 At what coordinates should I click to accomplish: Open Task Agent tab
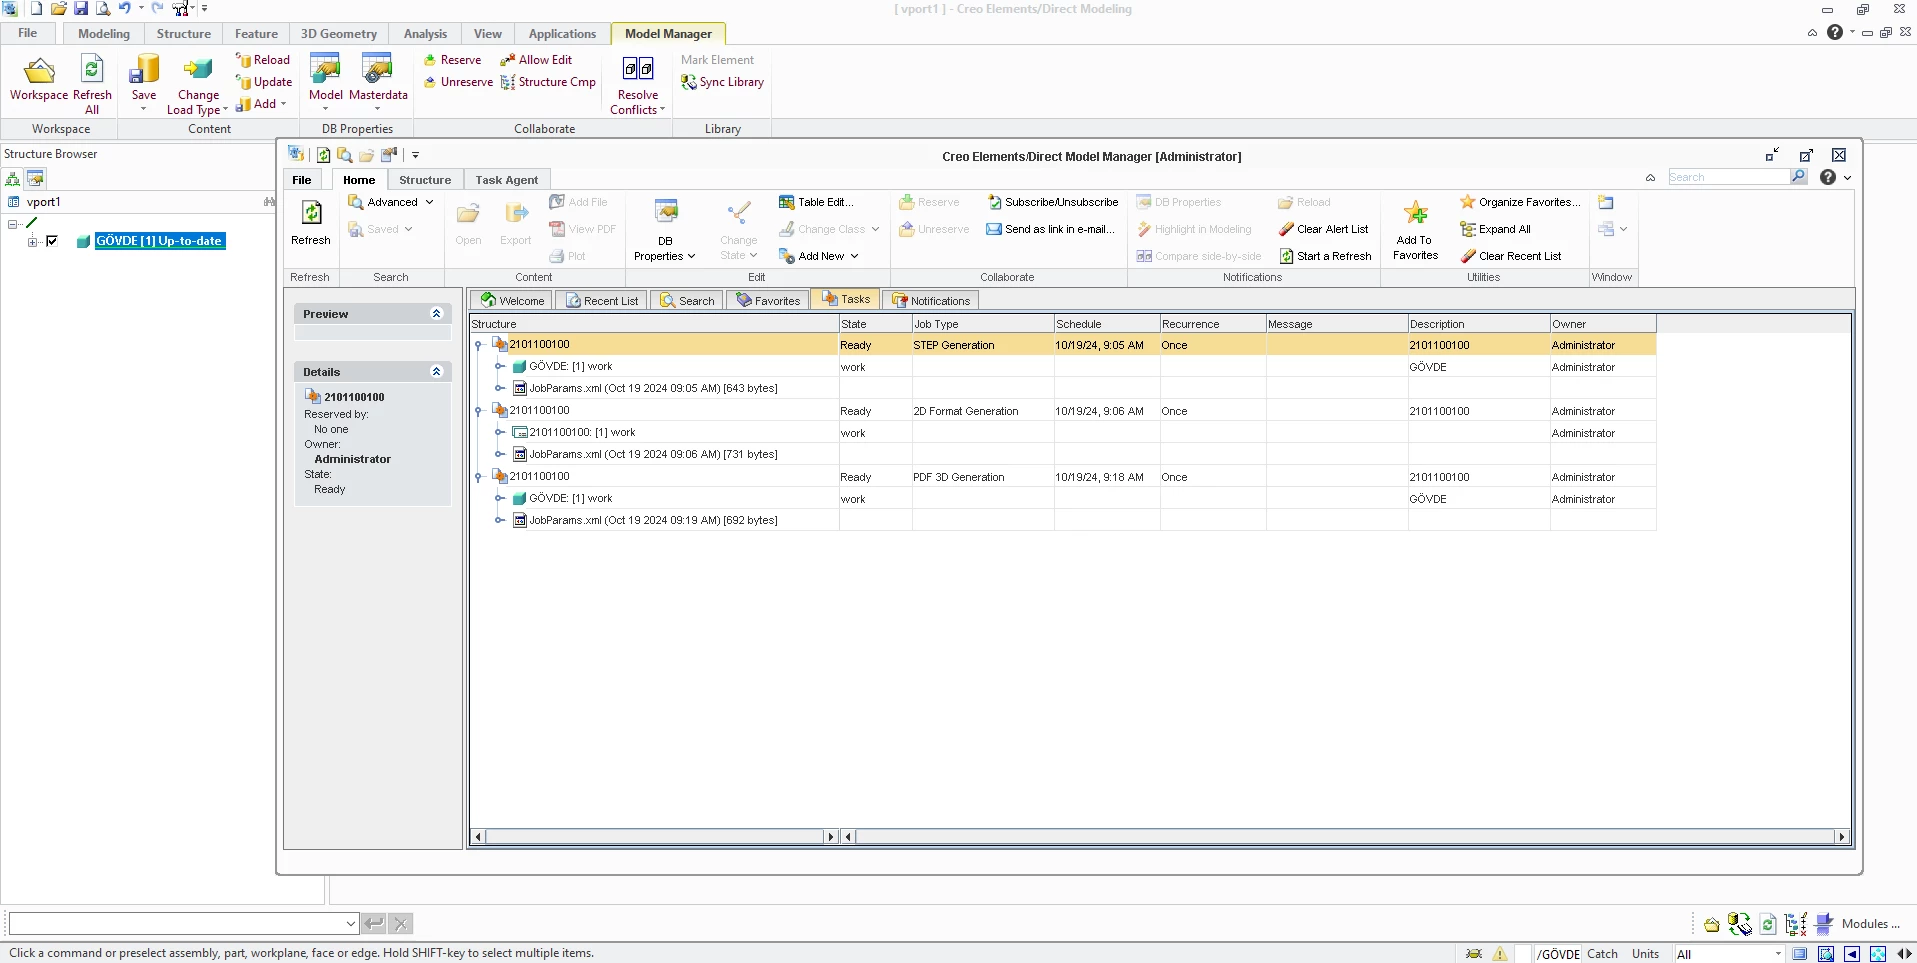[506, 180]
